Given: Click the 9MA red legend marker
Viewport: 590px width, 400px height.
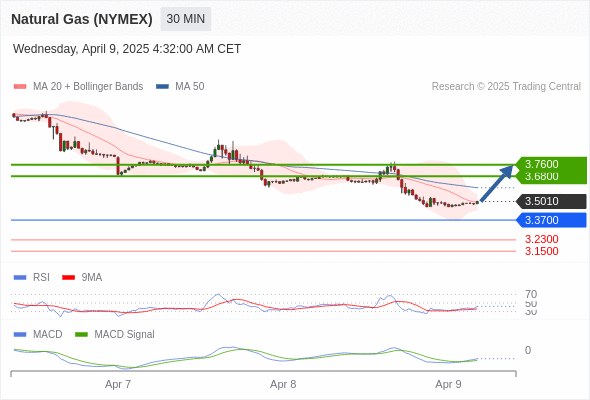Looking at the screenshot, I should [x=68, y=278].
